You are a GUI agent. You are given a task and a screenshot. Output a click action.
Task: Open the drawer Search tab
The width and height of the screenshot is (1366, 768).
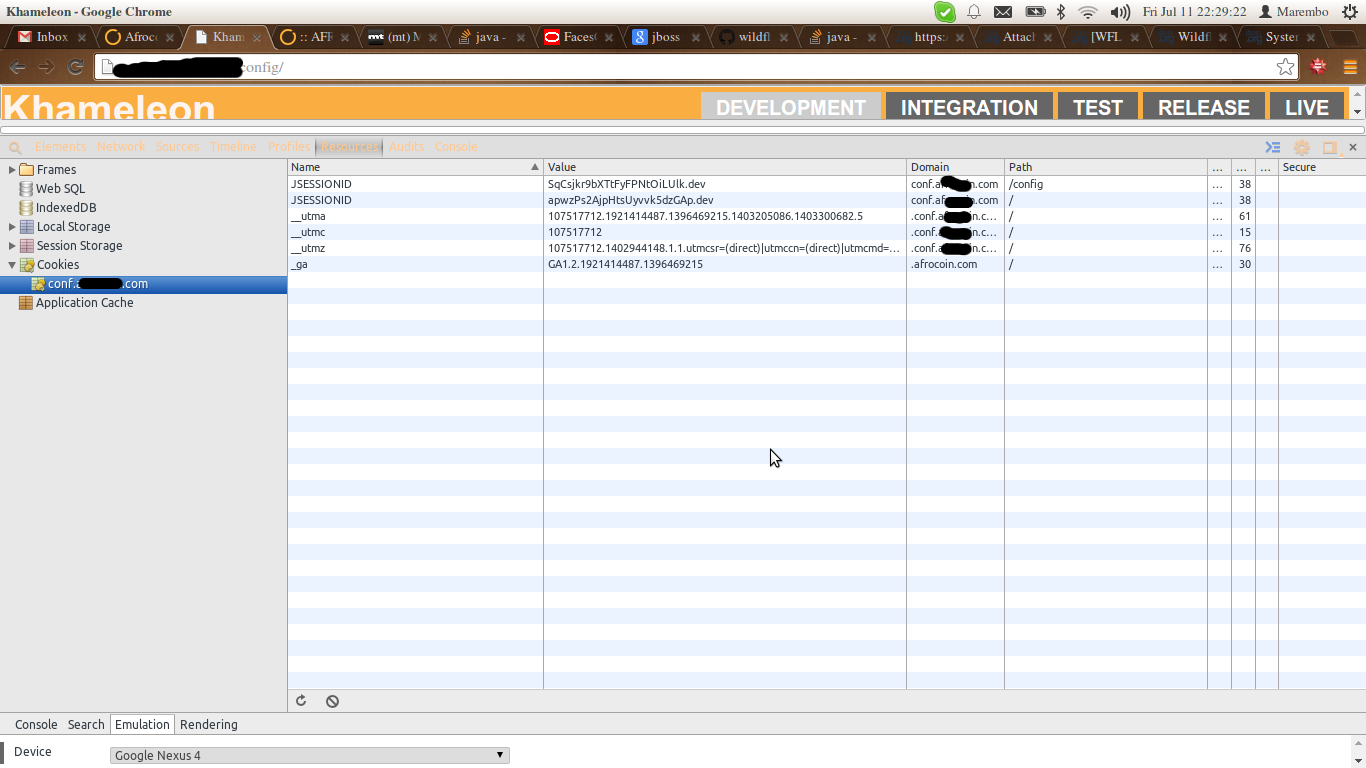86,725
